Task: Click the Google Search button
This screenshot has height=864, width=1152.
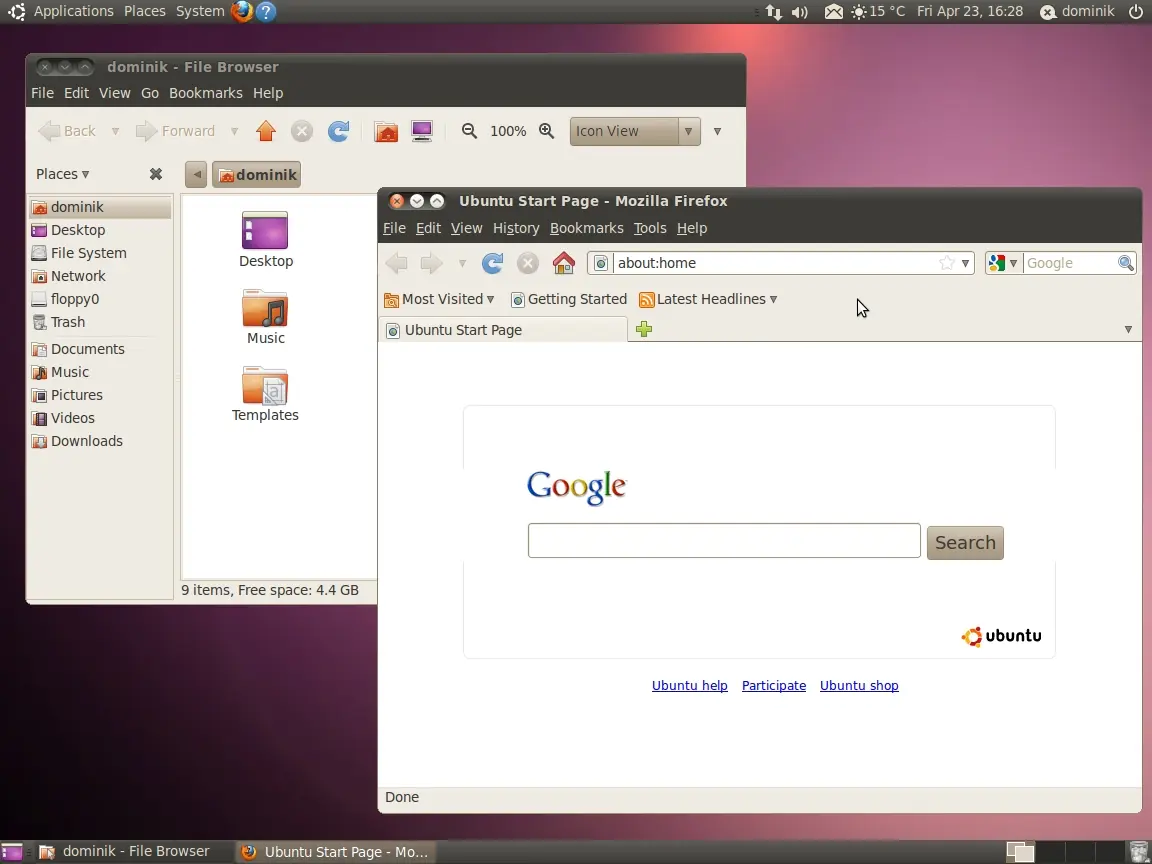Action: pyautogui.click(x=965, y=543)
